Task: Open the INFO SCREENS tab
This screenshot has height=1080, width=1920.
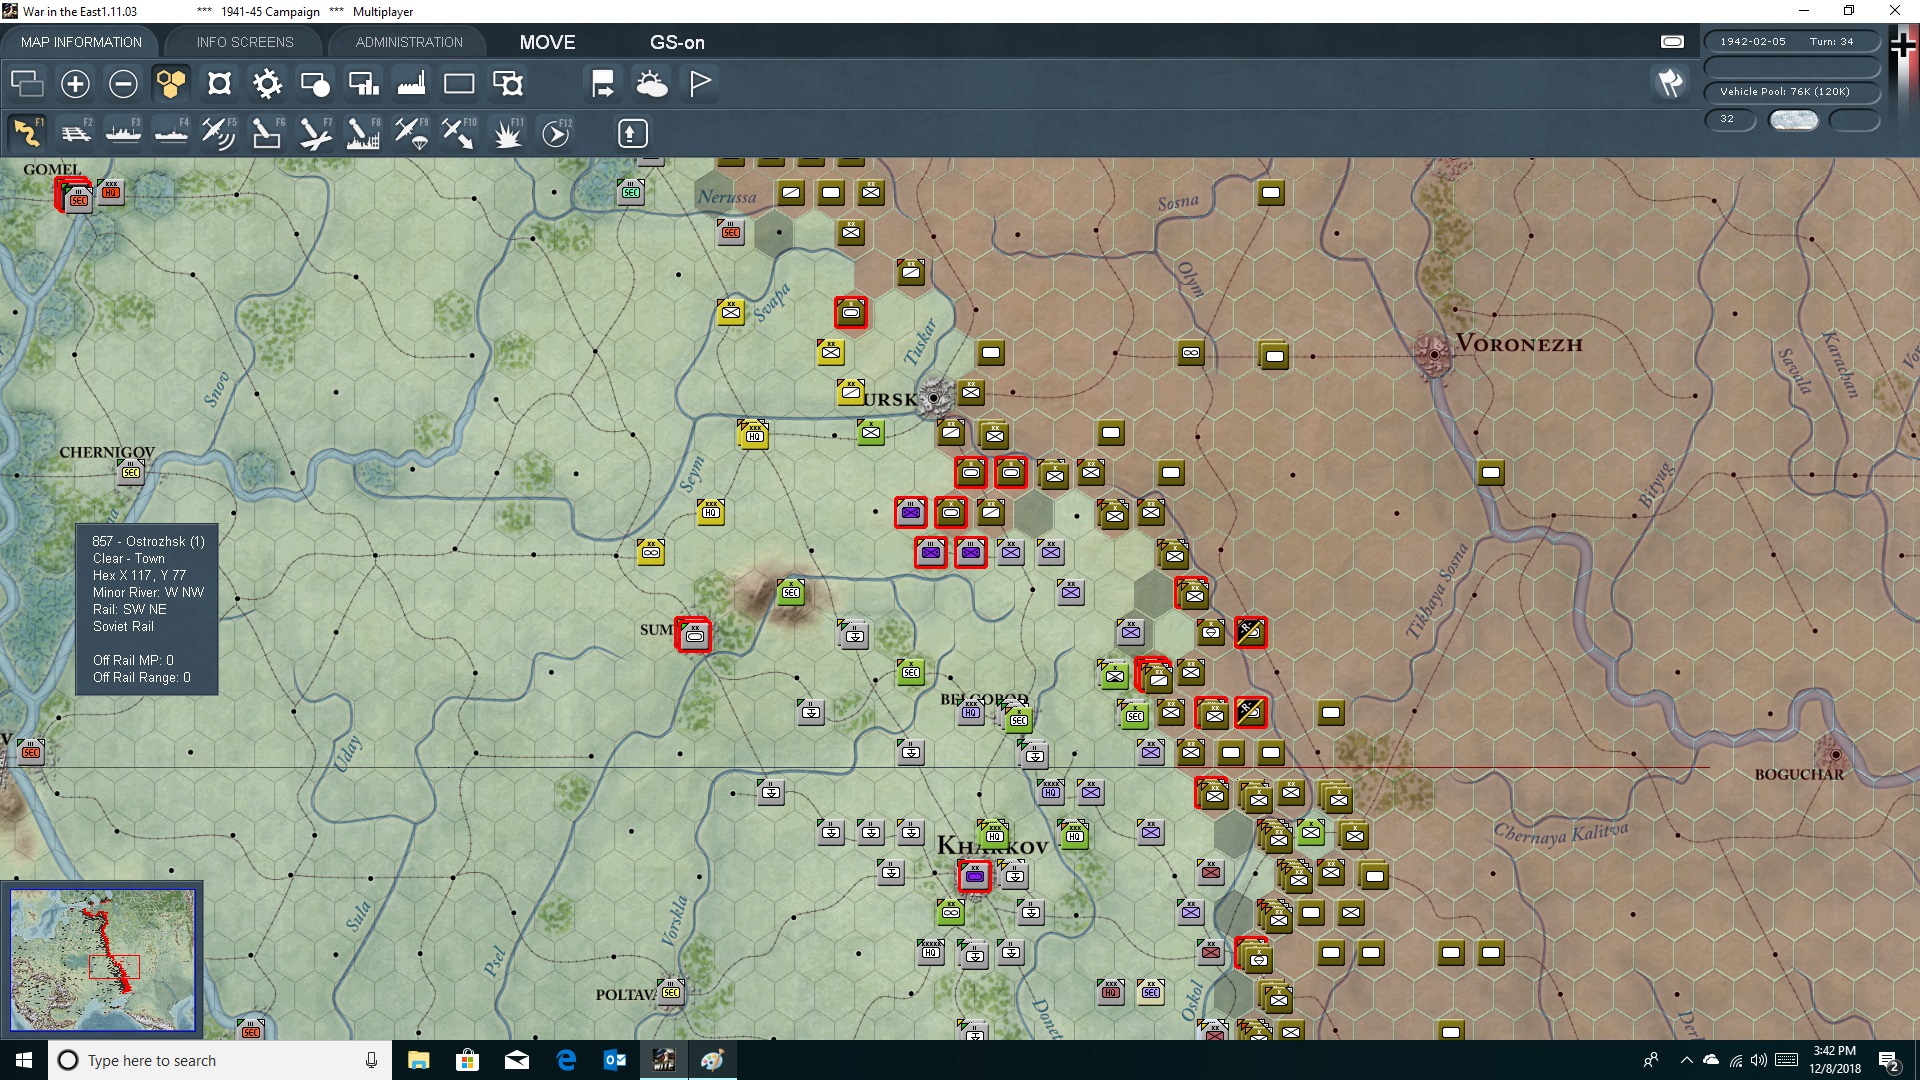Action: pos(245,42)
